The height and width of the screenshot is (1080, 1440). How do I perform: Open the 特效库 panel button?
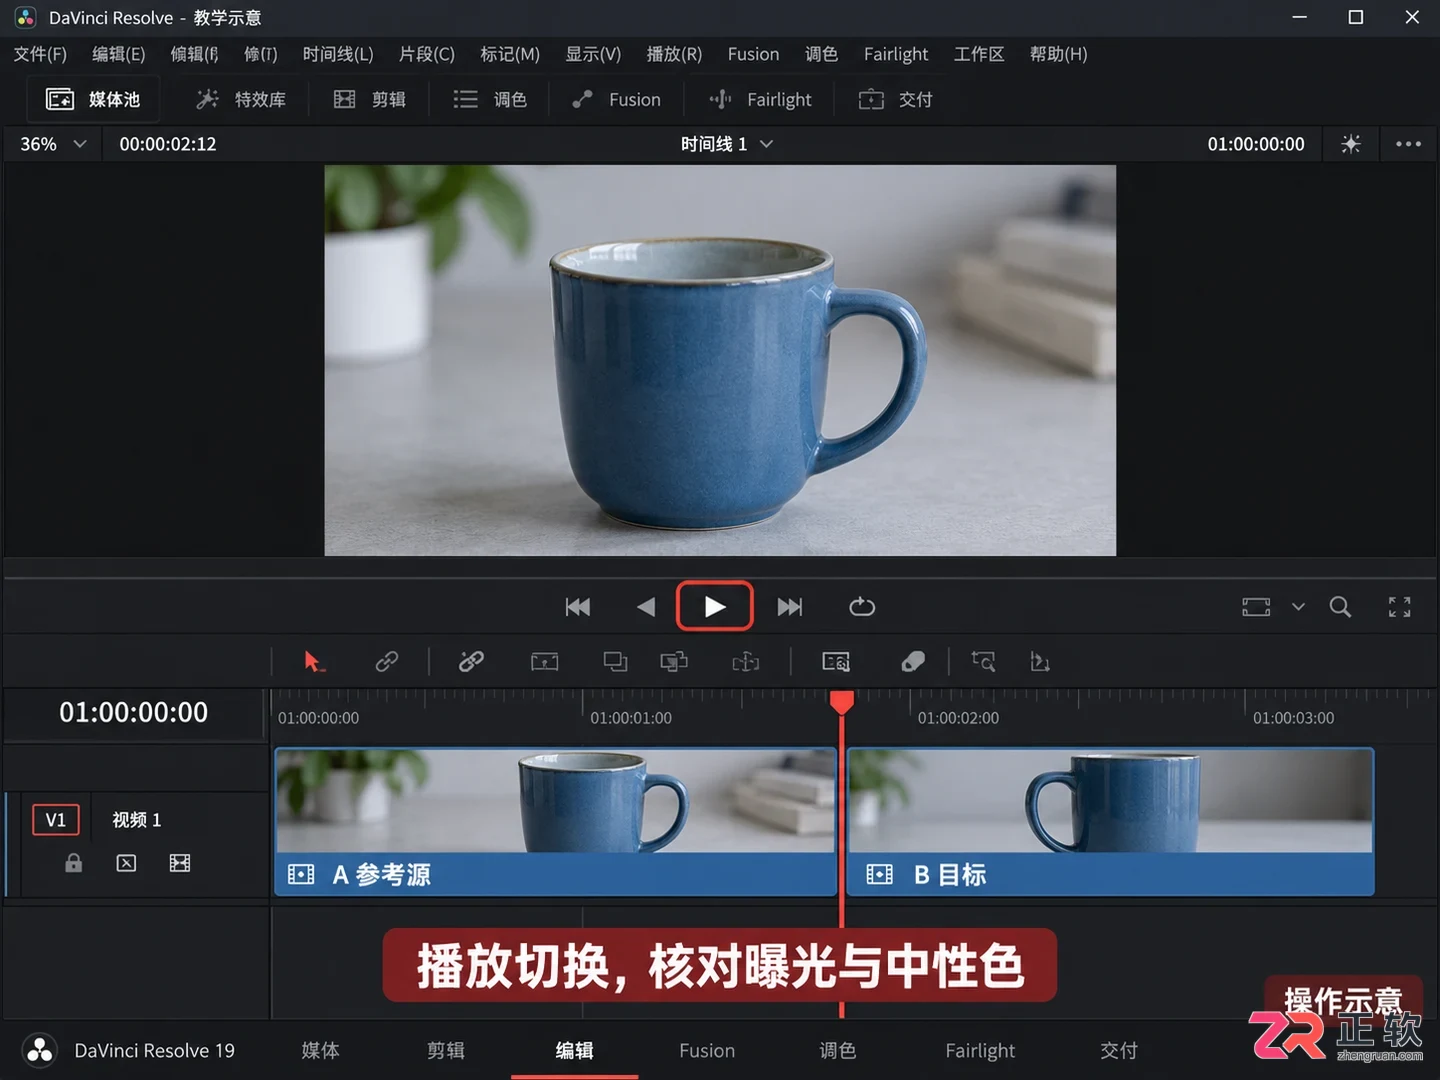pyautogui.click(x=241, y=99)
